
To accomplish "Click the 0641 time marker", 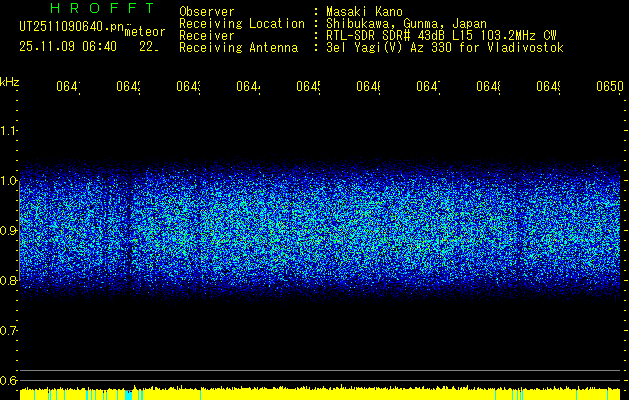I will point(68,87).
